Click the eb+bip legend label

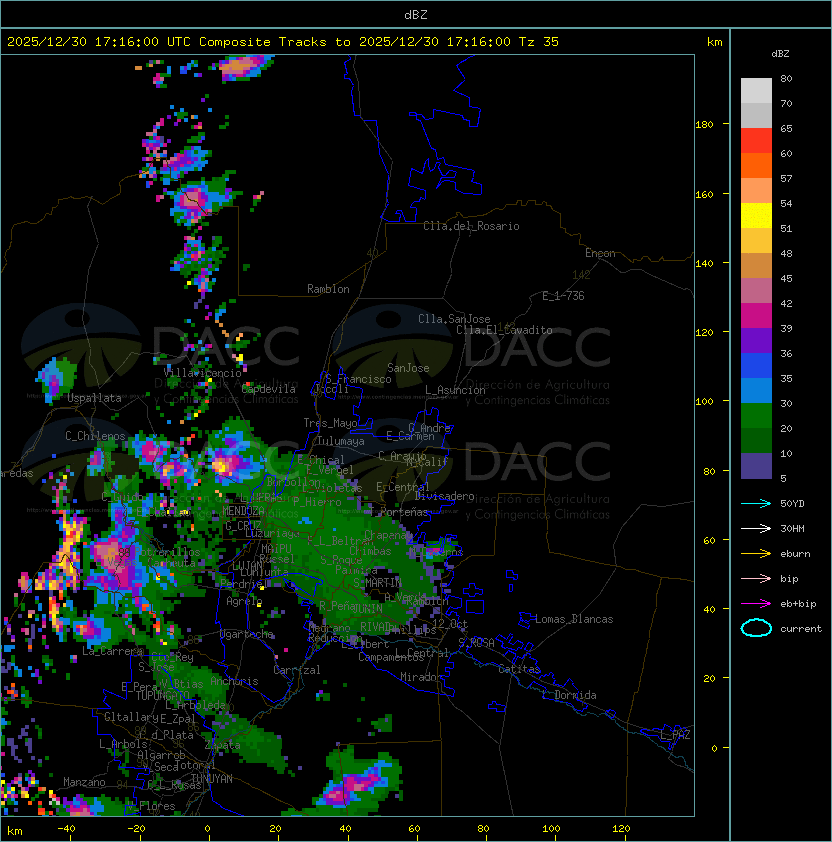point(798,604)
